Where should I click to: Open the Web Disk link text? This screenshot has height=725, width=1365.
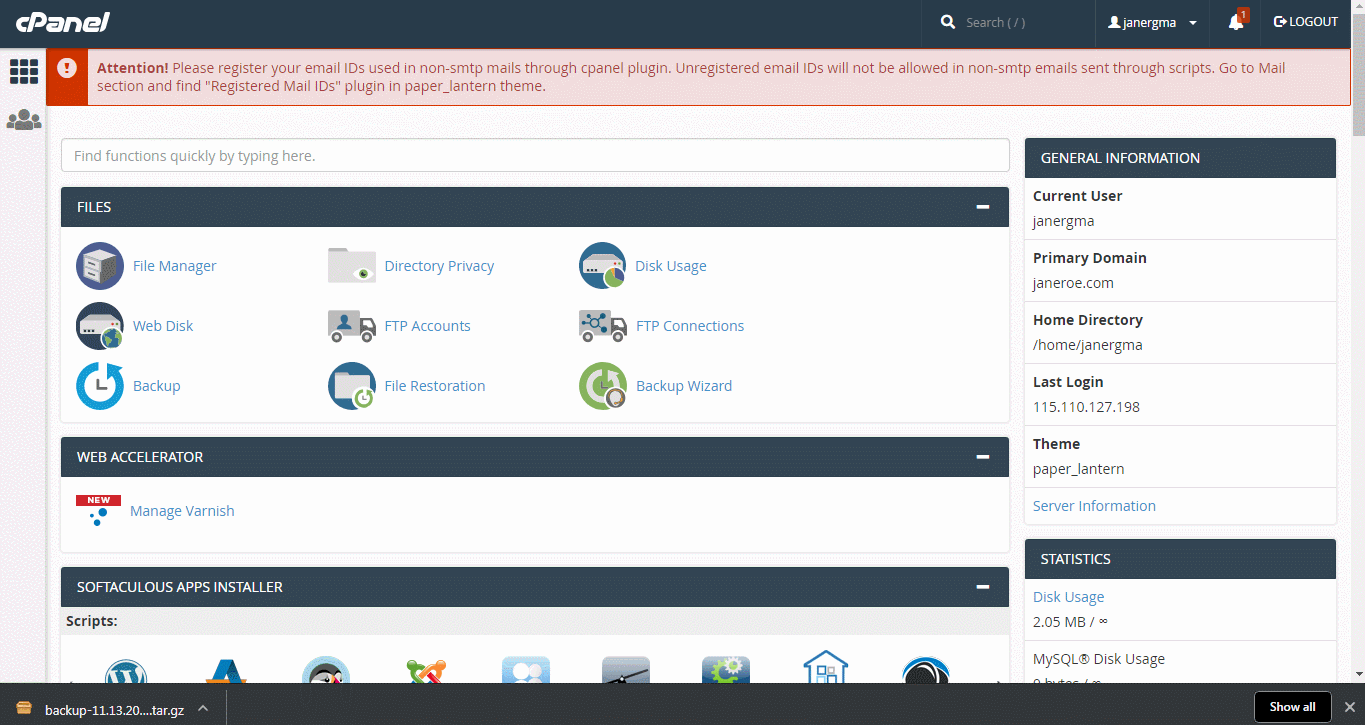click(163, 326)
